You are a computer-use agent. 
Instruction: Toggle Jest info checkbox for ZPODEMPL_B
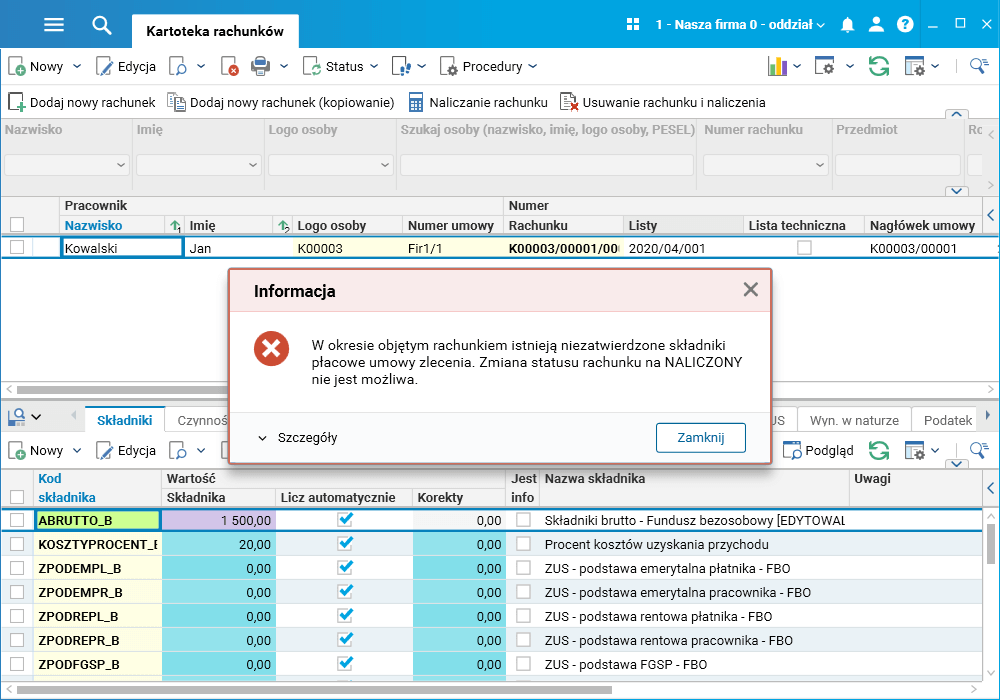pyautogui.click(x=523, y=567)
